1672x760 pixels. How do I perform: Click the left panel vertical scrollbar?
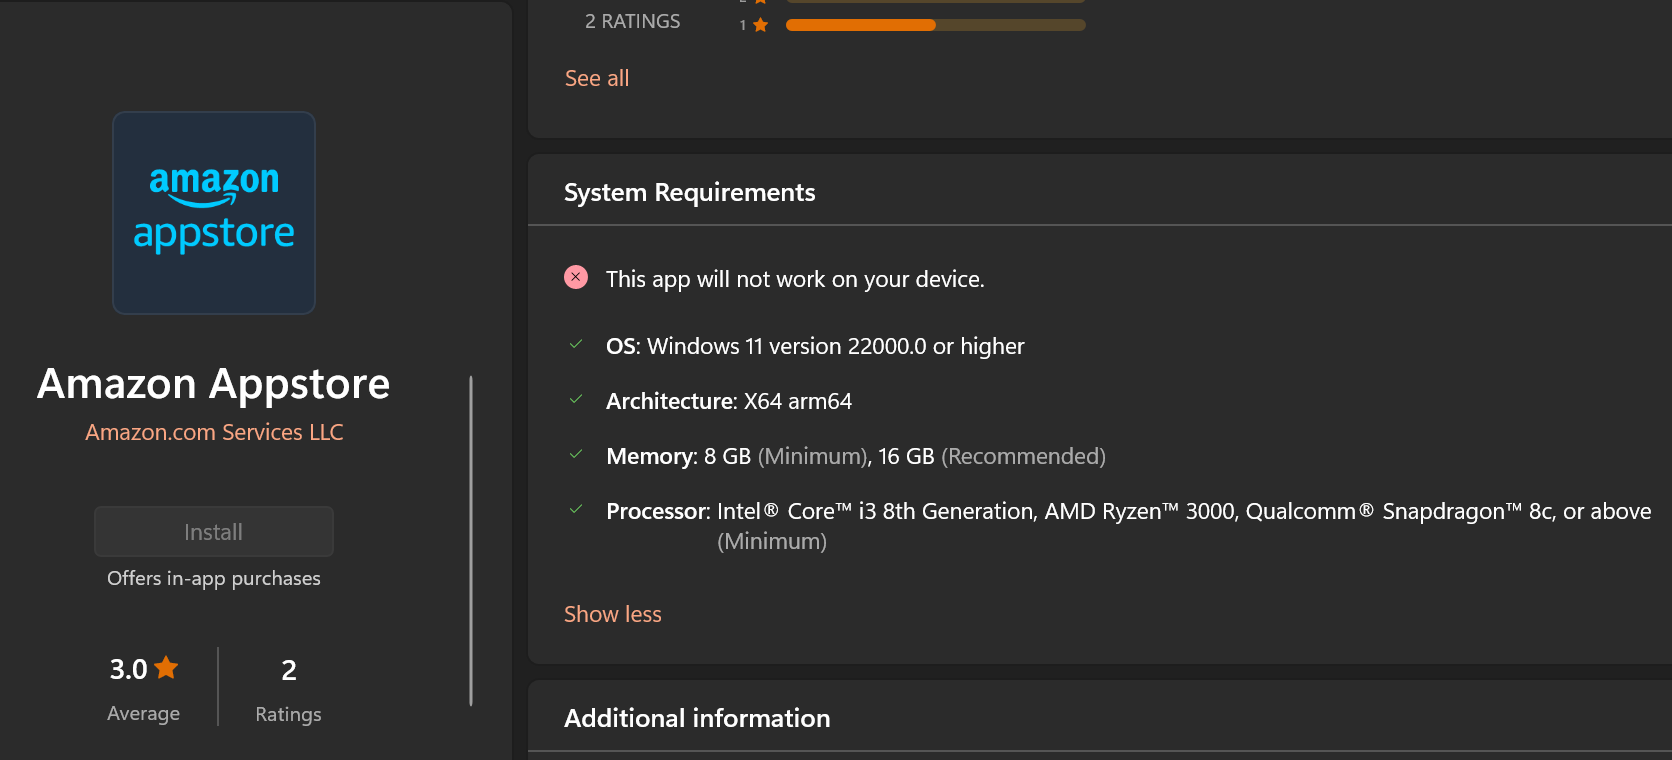(471, 540)
